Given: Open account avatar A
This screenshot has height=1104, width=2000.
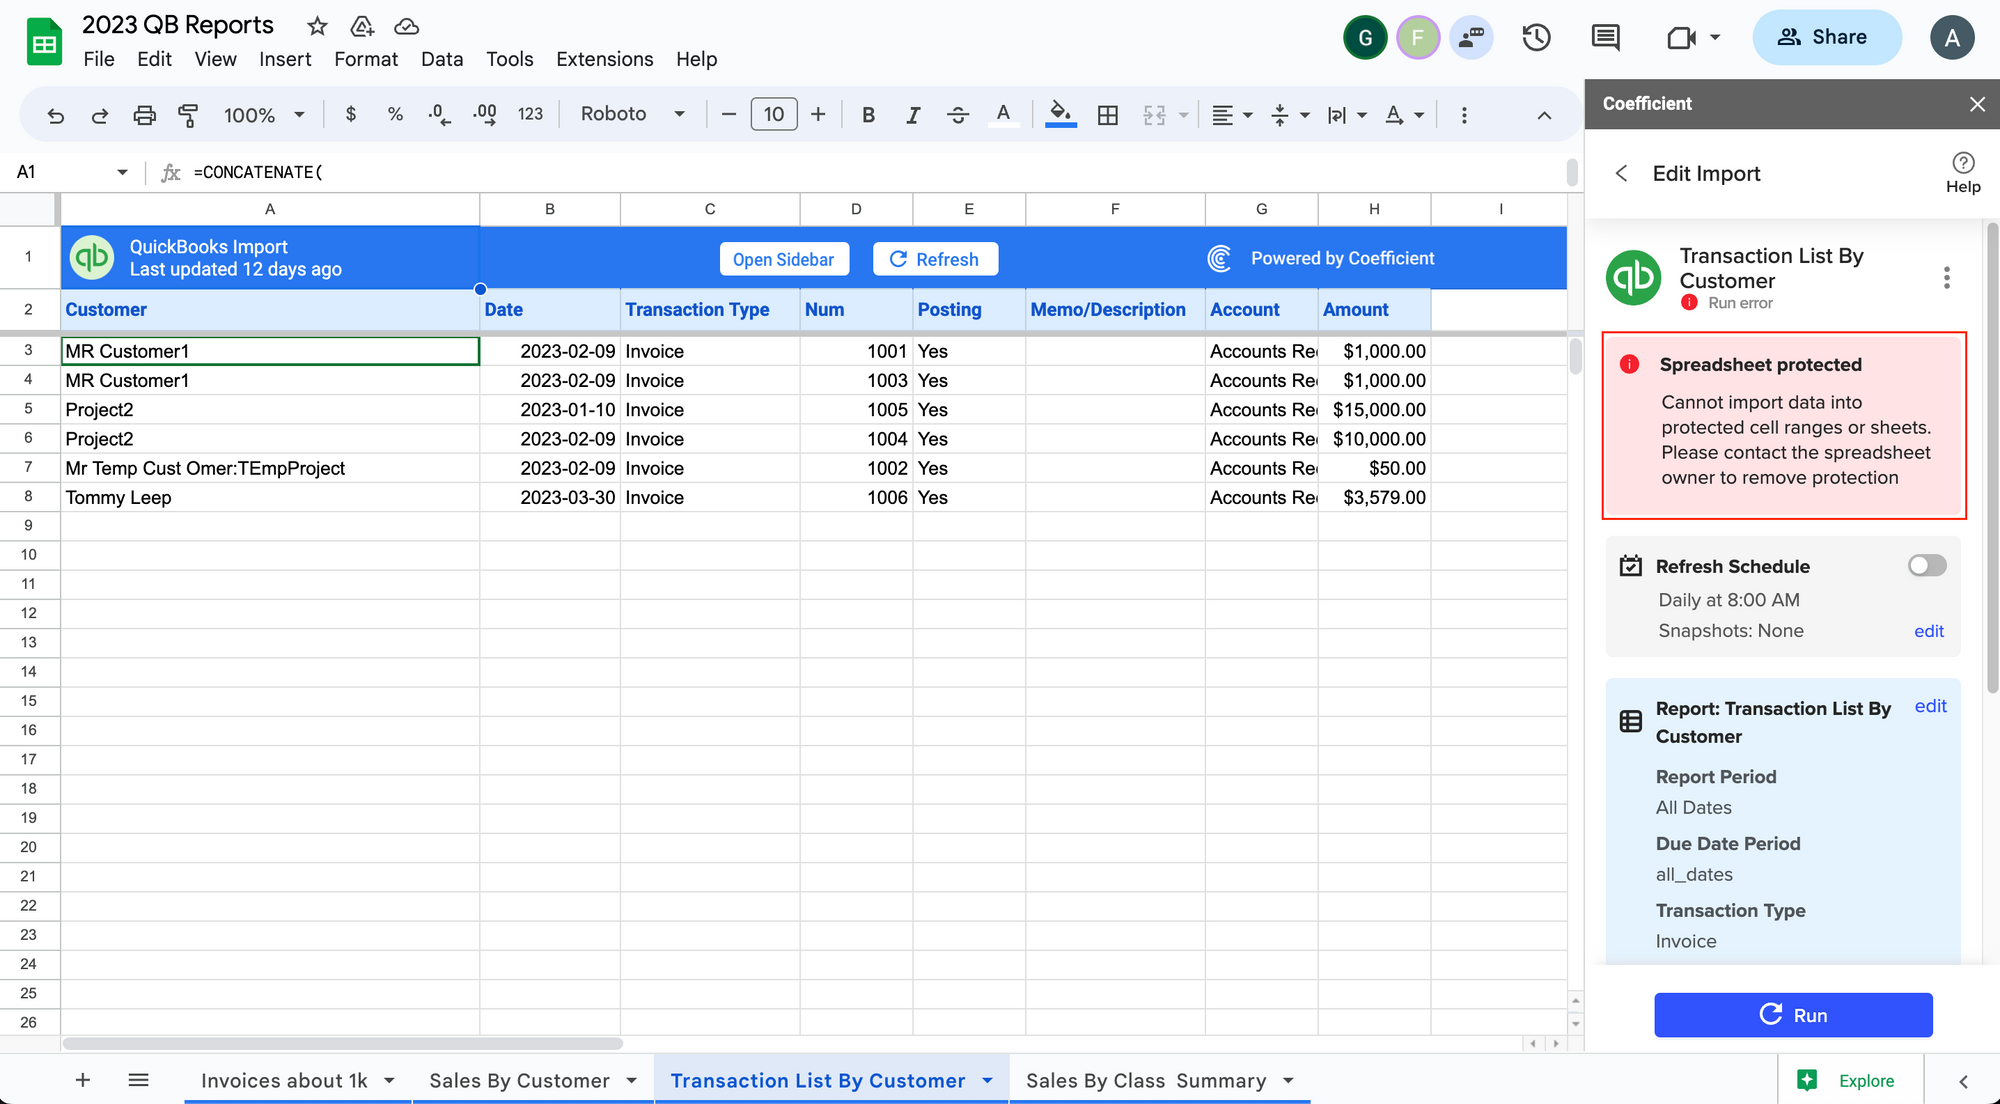Looking at the screenshot, I should click(x=1952, y=38).
